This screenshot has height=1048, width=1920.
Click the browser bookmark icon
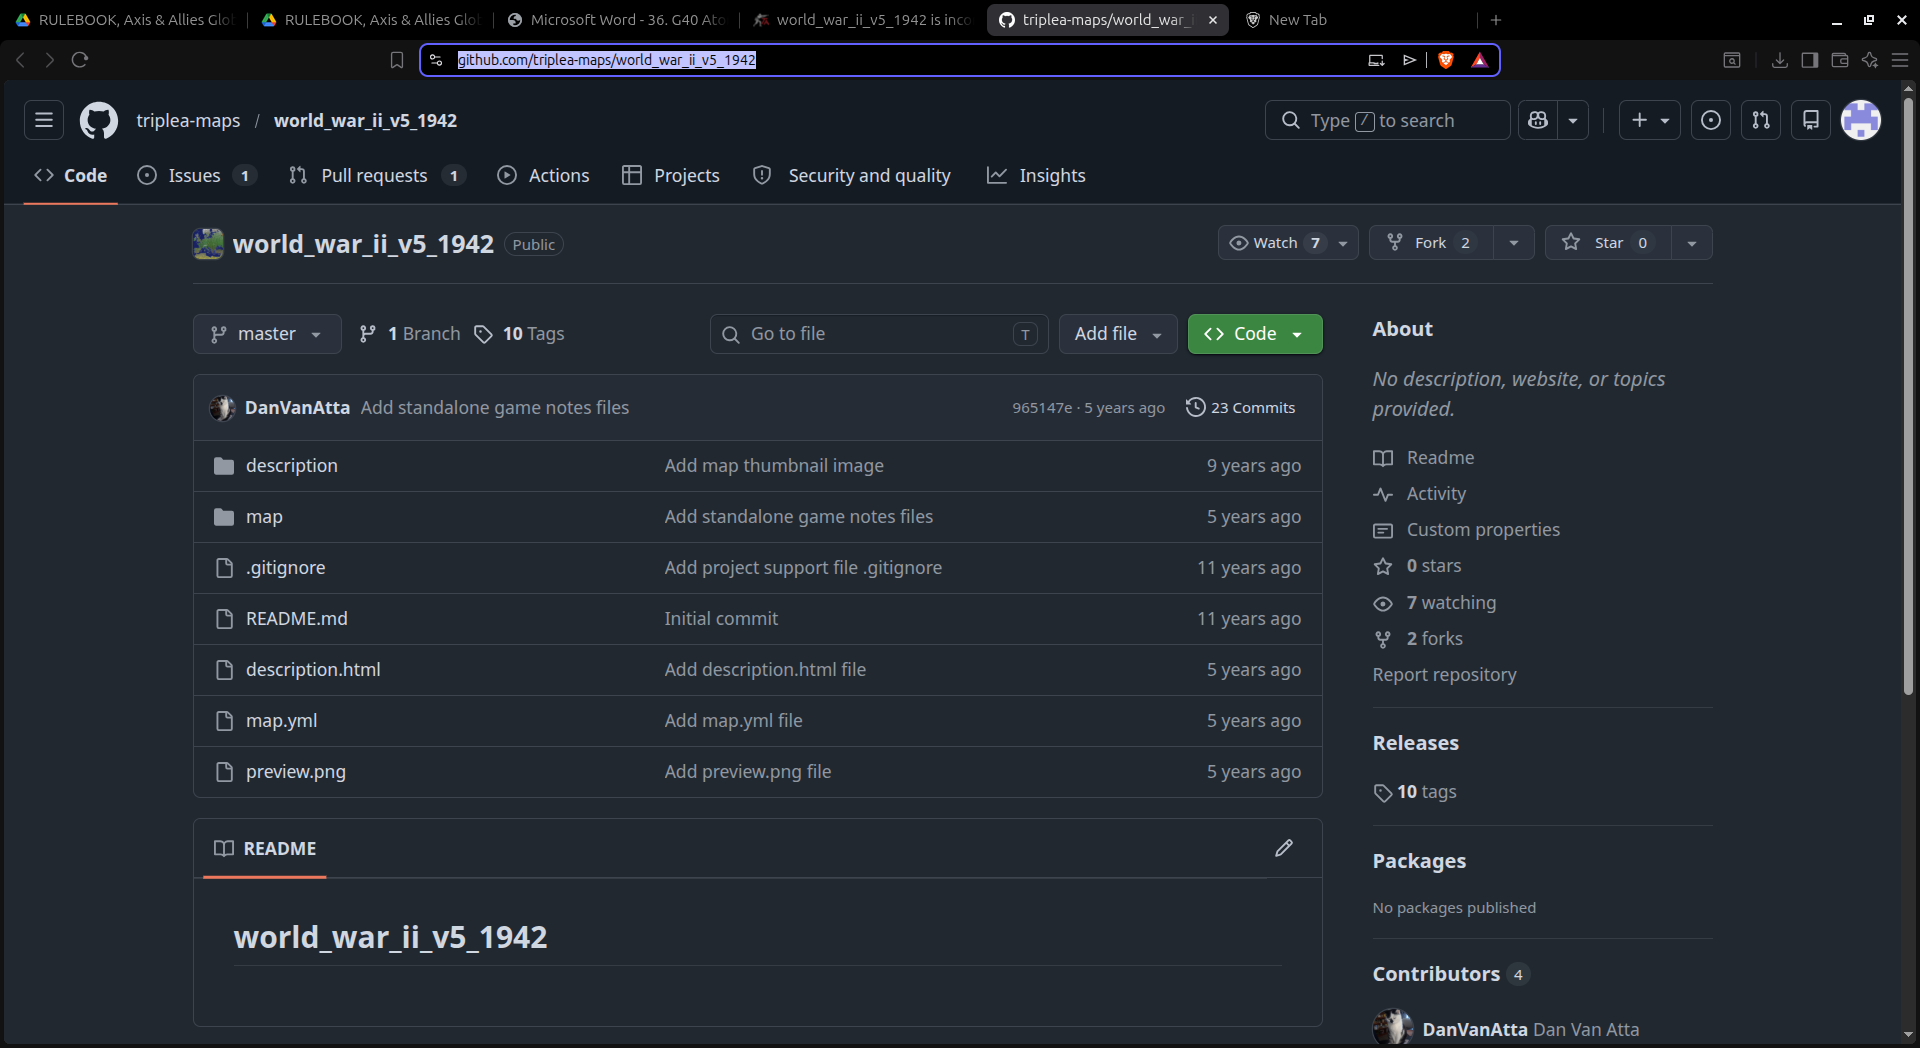click(397, 60)
